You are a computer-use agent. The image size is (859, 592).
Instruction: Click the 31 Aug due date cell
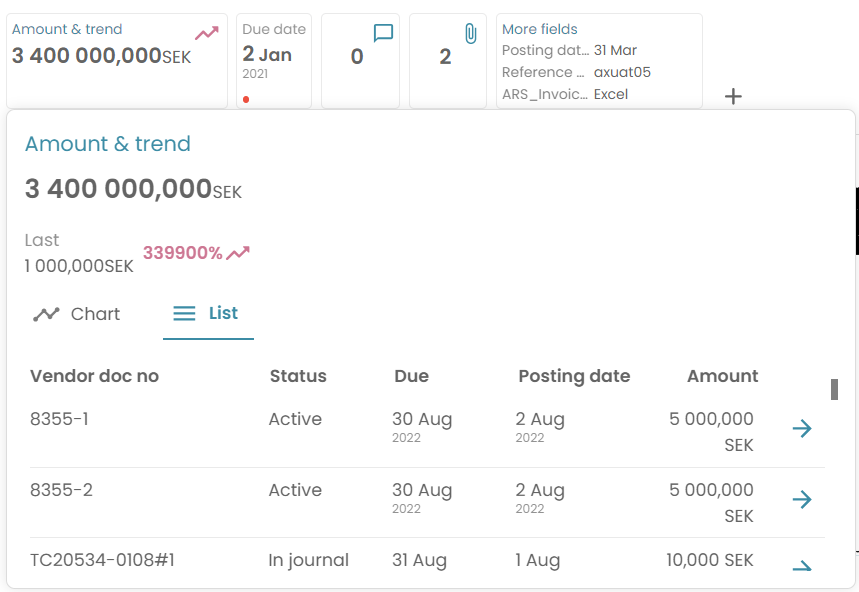point(419,560)
